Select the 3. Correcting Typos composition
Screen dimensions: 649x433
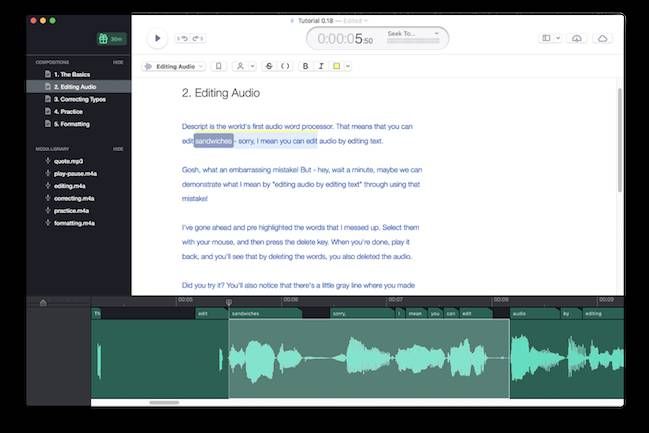80,99
